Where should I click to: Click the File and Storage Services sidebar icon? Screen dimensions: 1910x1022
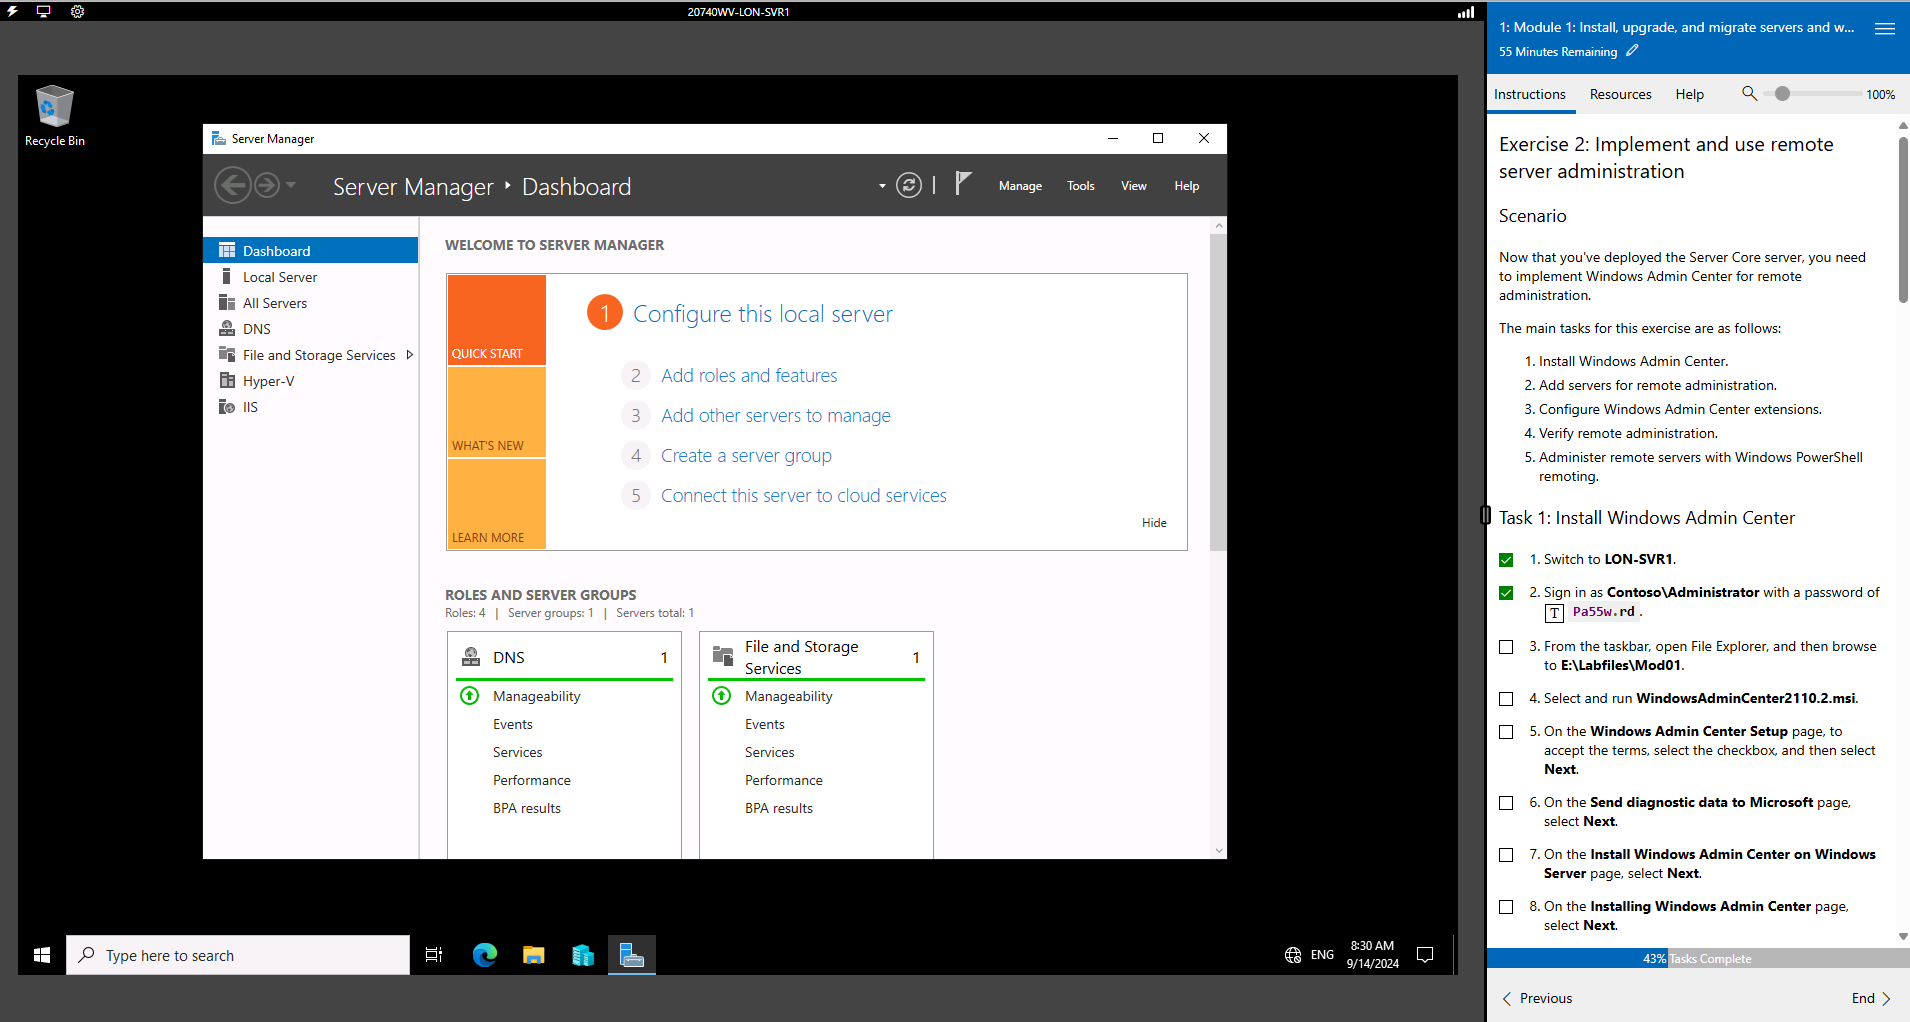click(227, 355)
